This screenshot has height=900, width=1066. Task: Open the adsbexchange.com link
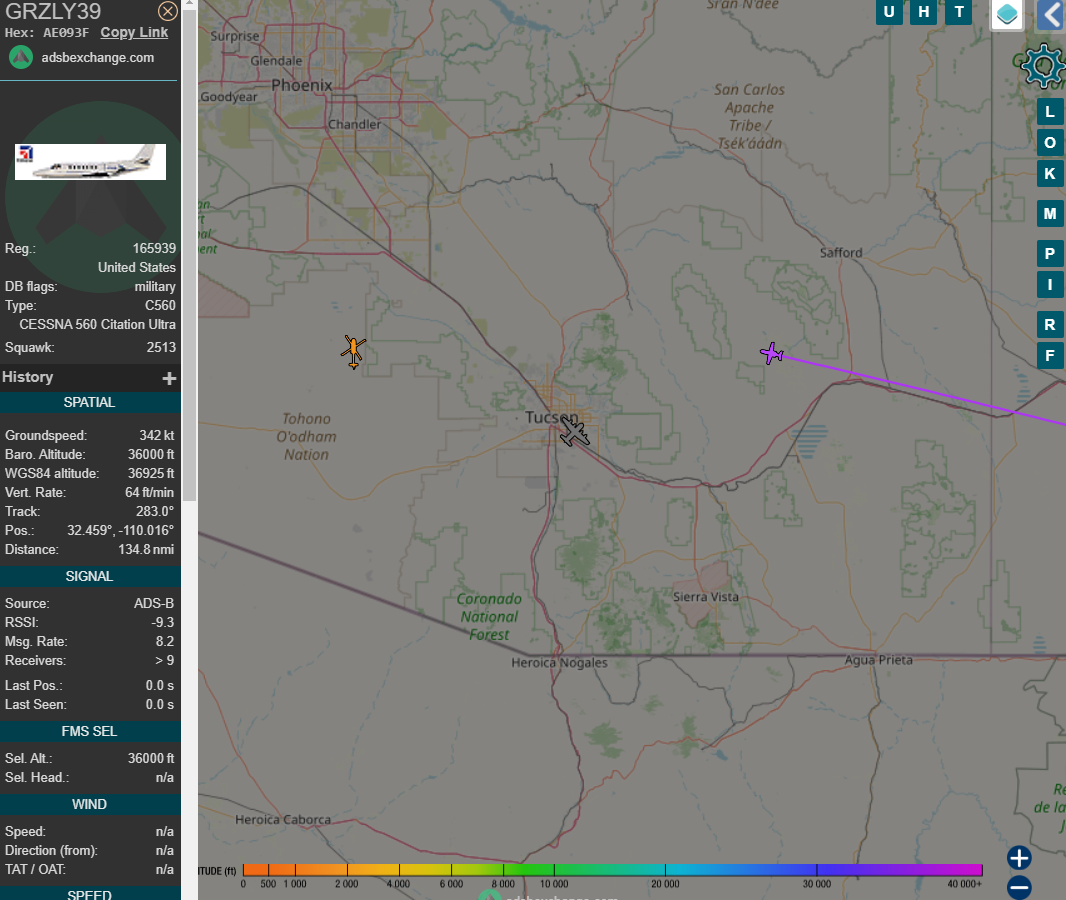98,58
